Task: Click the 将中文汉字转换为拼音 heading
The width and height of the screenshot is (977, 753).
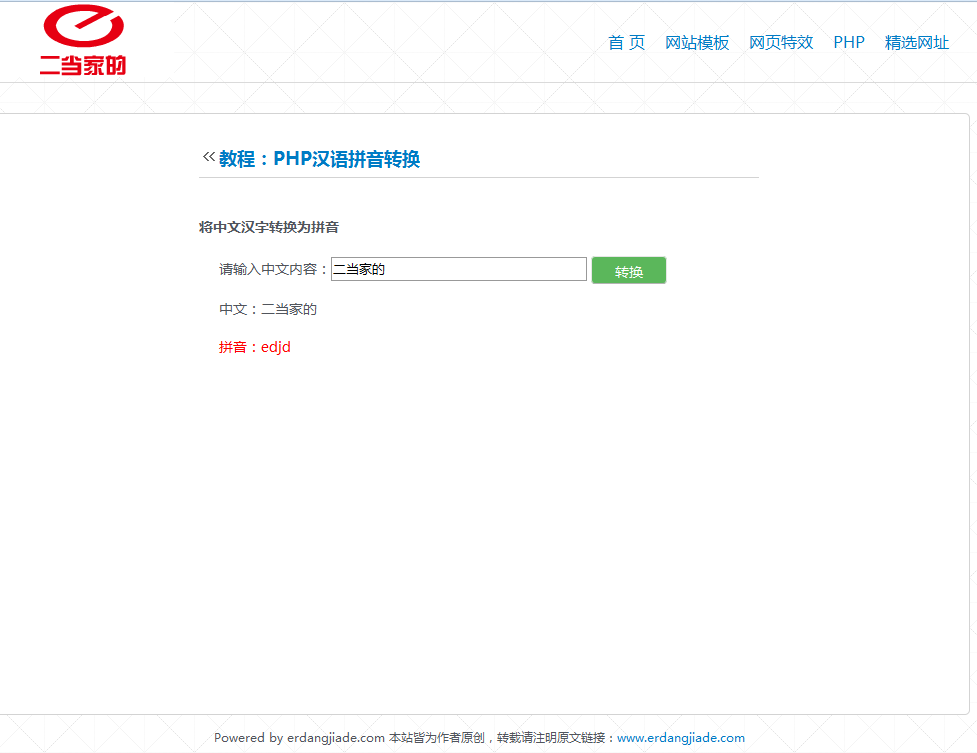Action: coord(269,227)
